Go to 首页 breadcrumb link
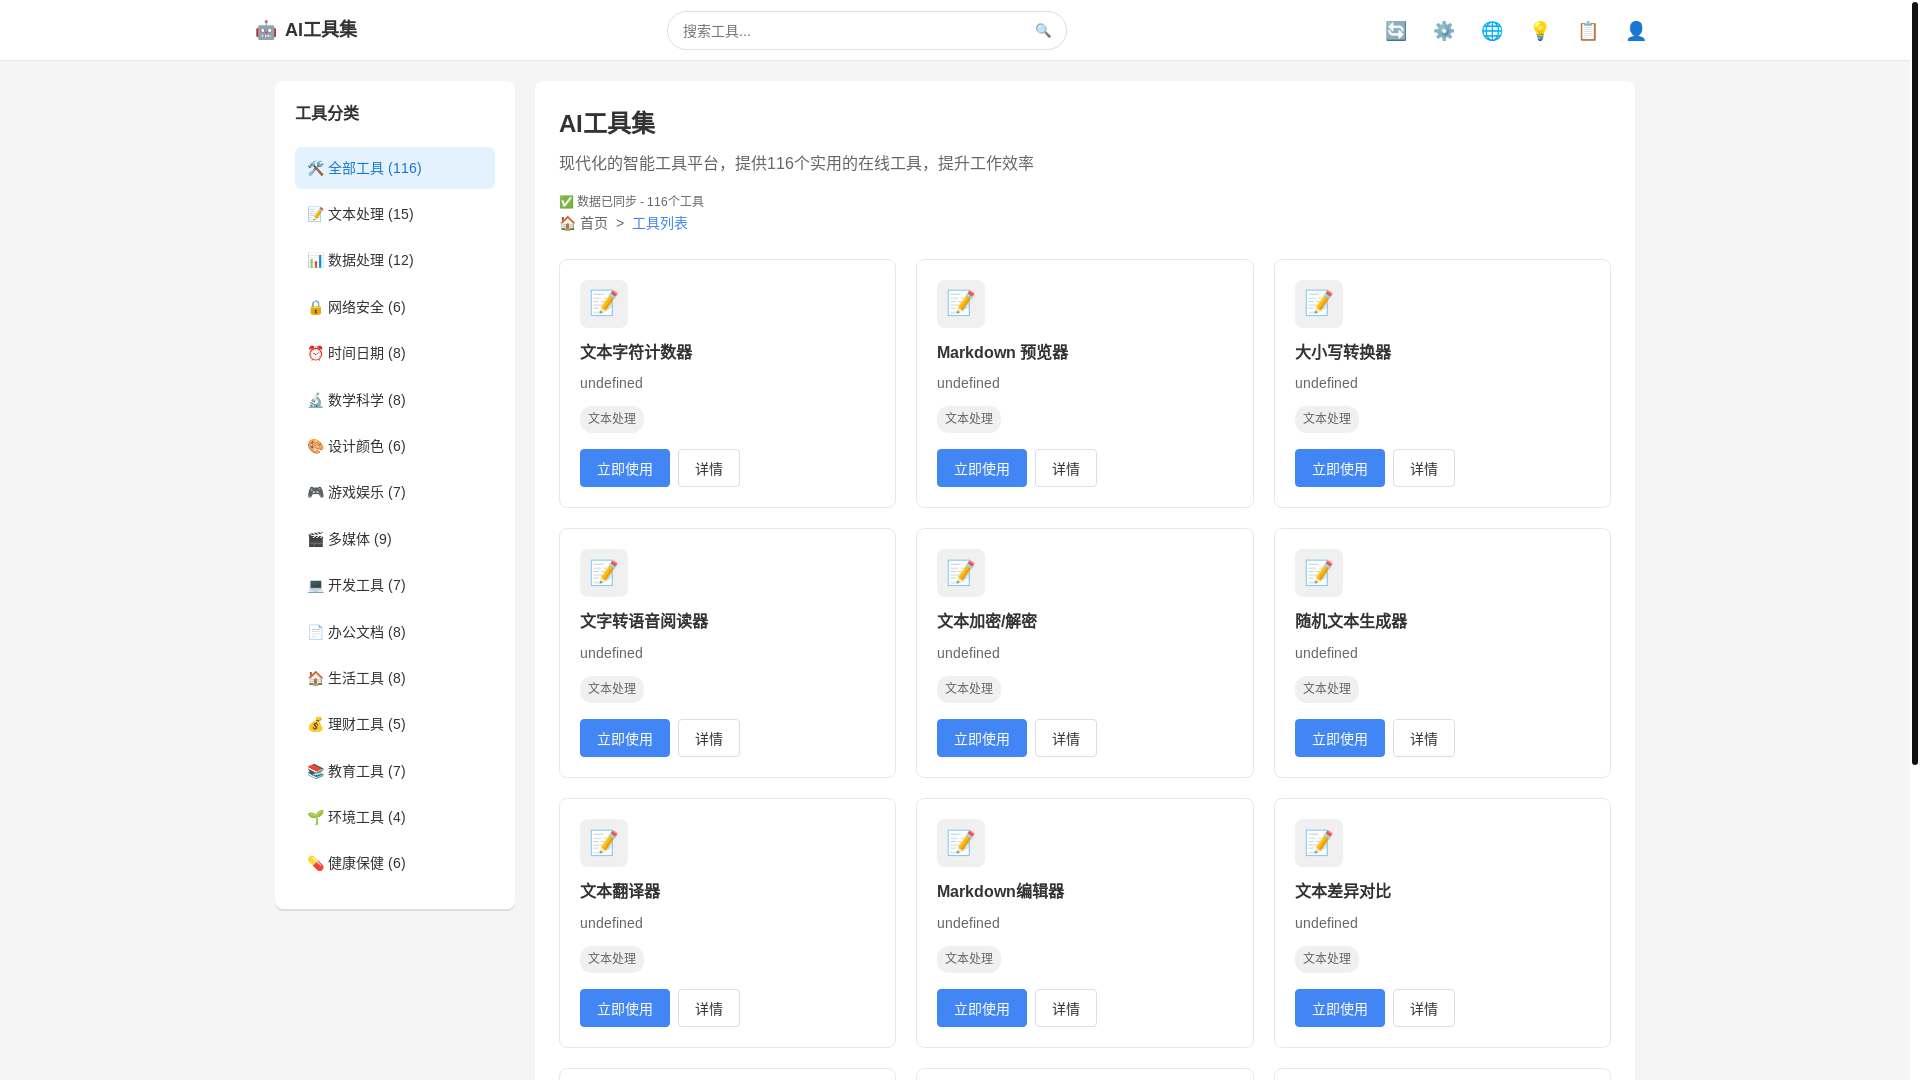This screenshot has height=1080, width=1920. [584, 223]
